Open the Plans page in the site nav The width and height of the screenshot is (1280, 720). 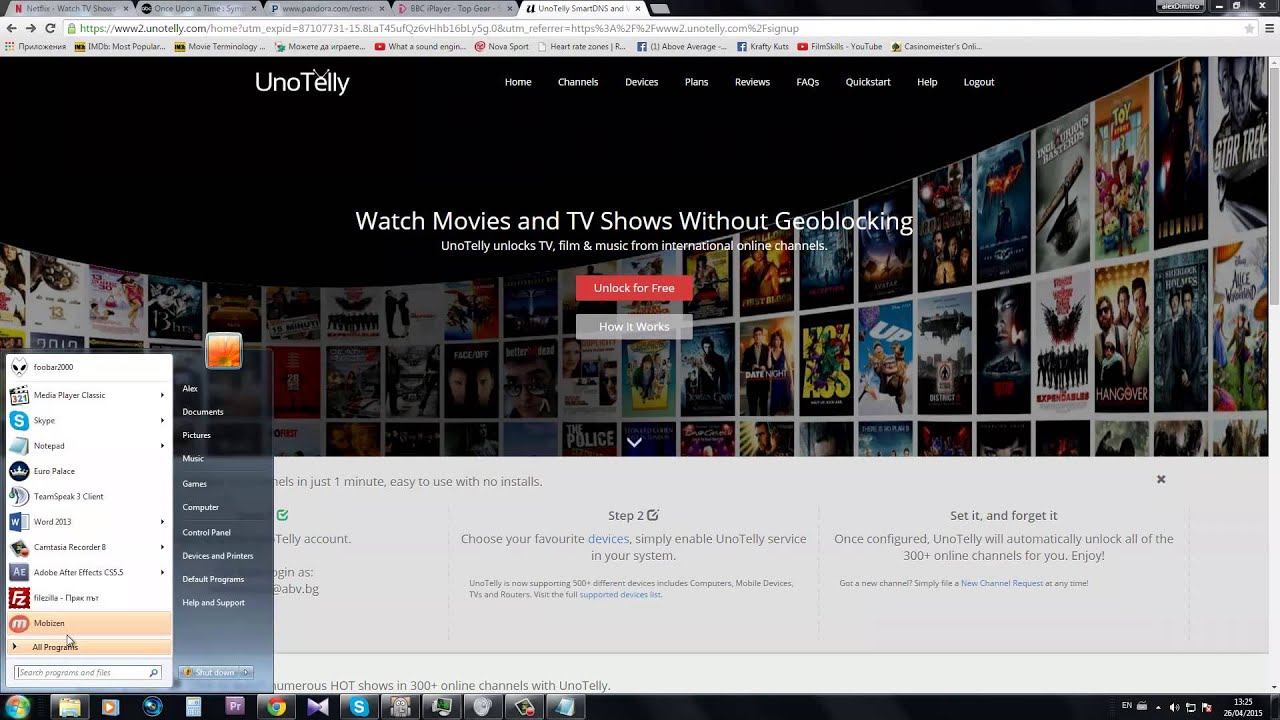696,82
